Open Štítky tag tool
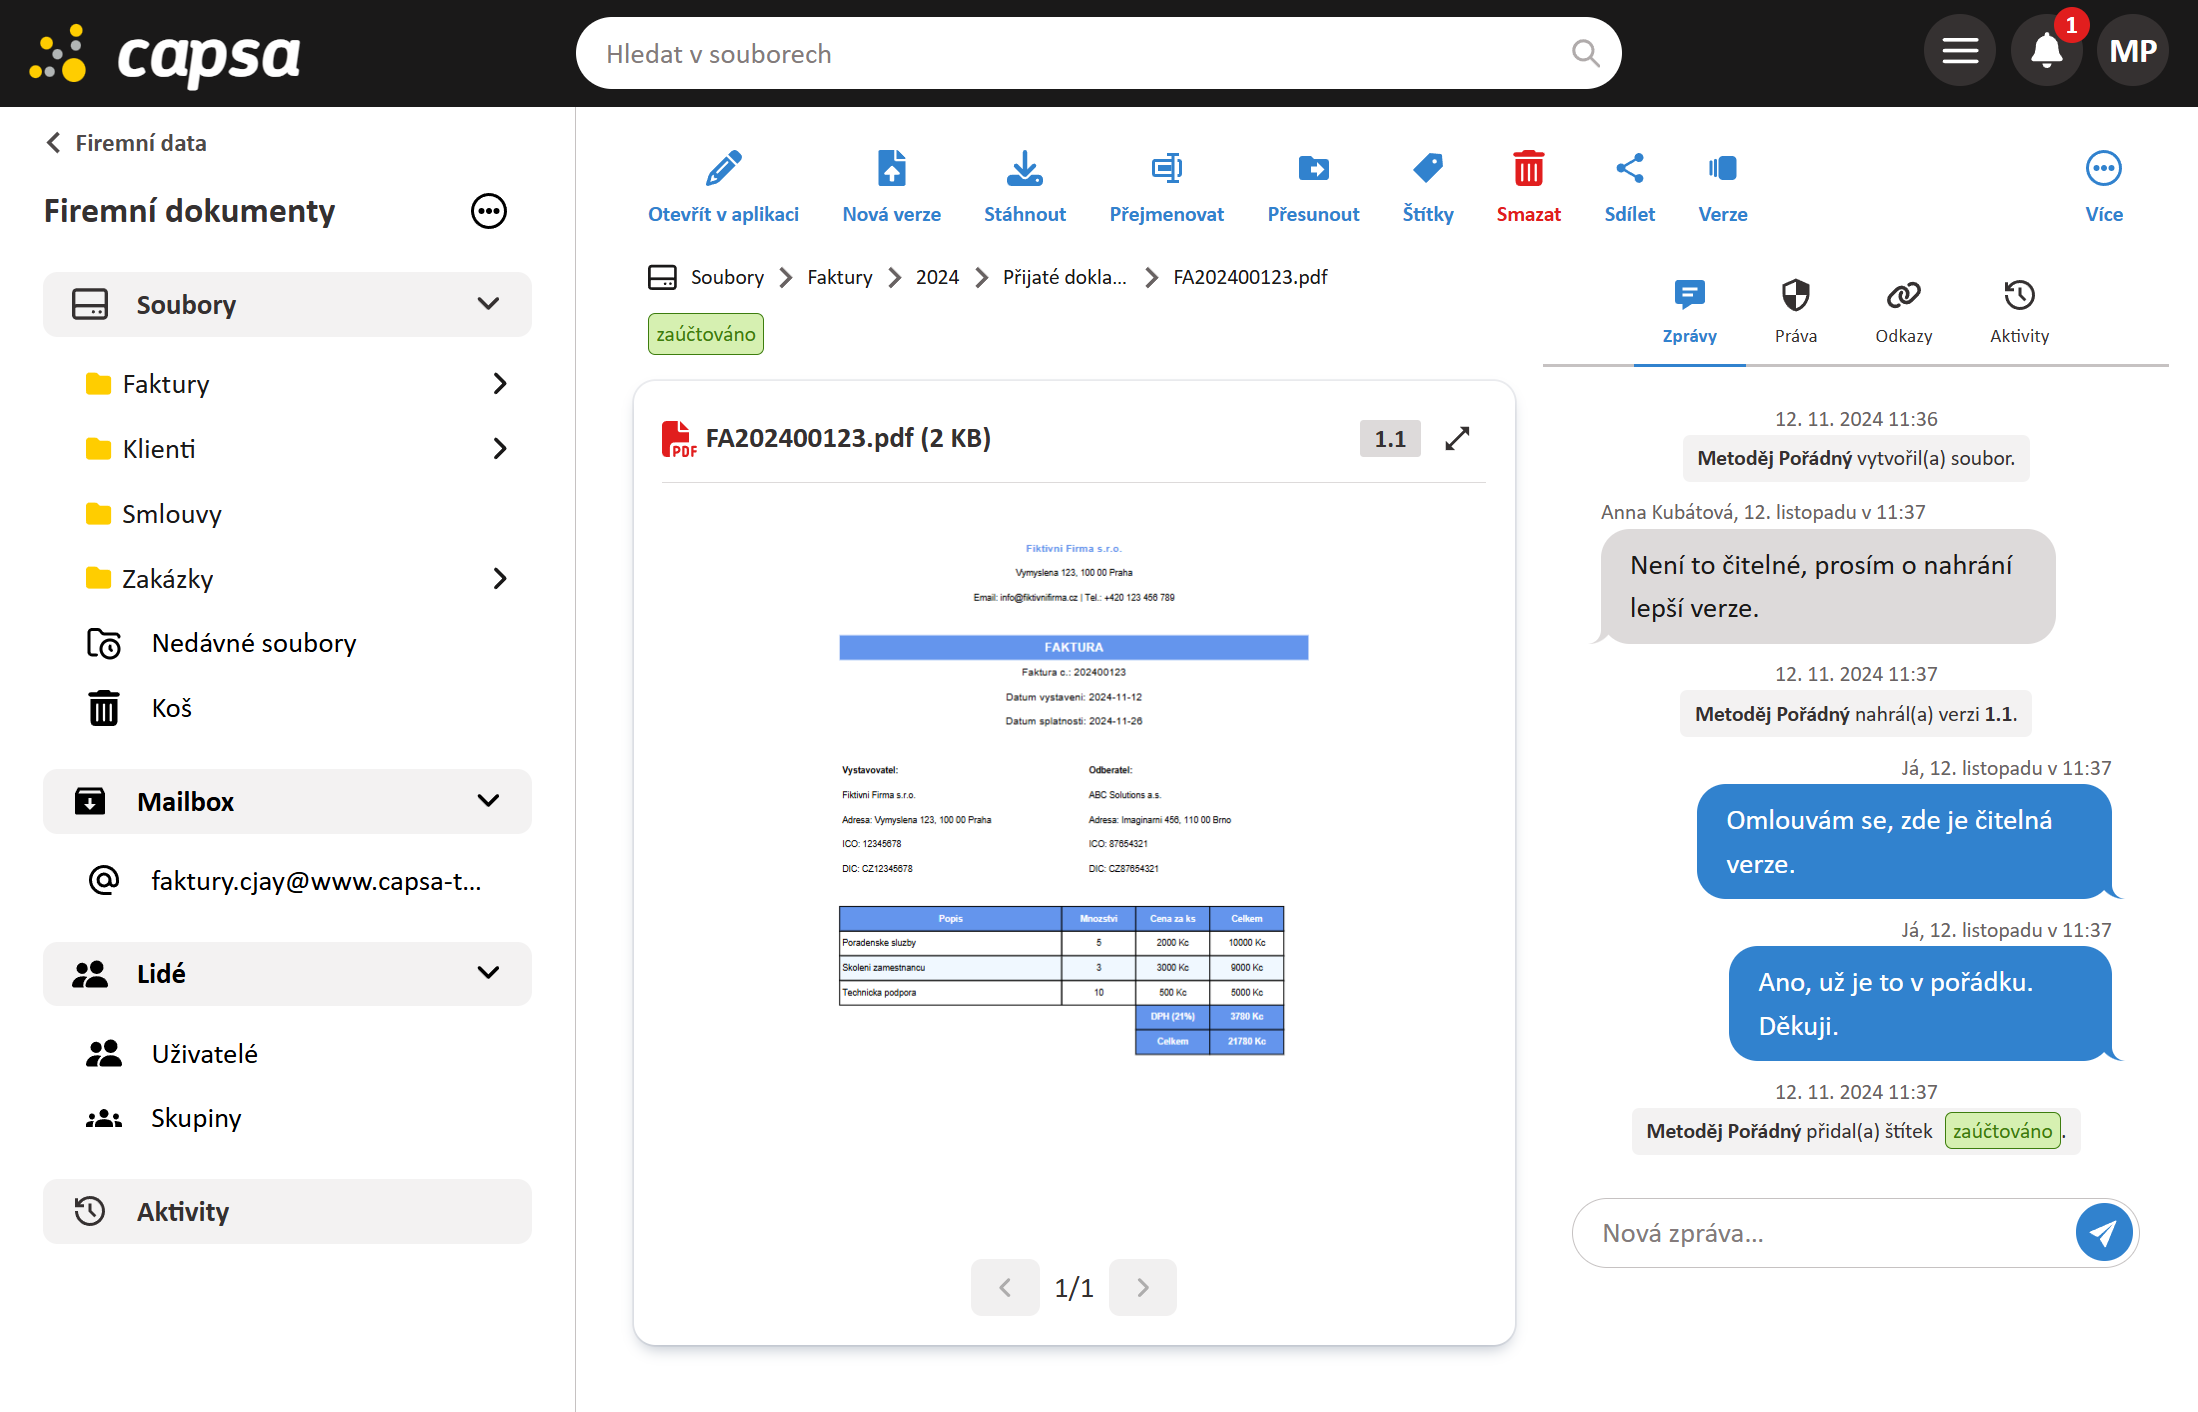This screenshot has height=1412, width=2198. [1427, 169]
